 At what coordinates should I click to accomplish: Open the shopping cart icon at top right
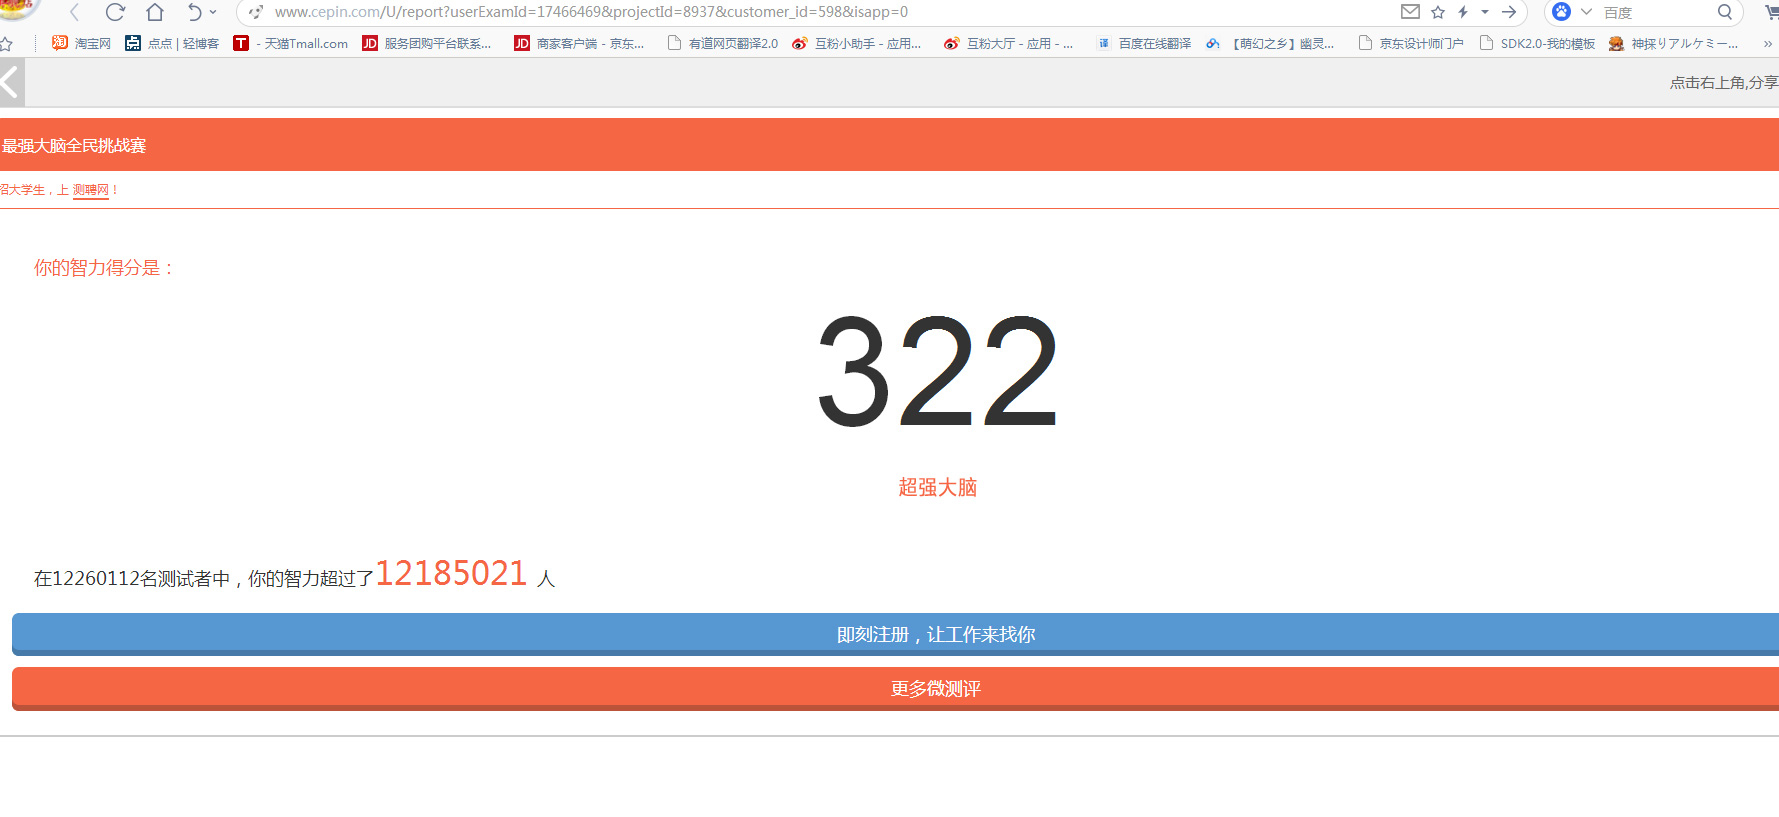(1771, 12)
